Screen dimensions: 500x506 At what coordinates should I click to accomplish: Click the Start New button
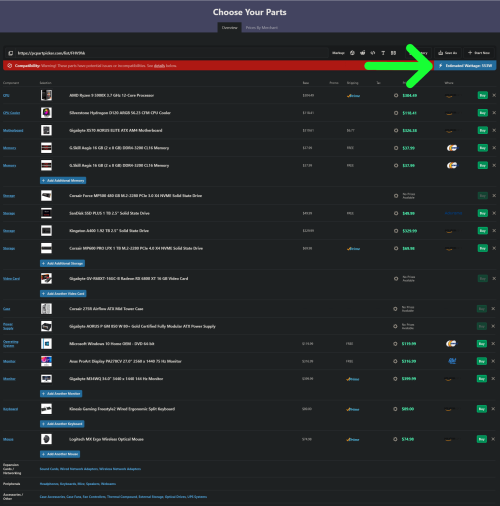pos(479,53)
